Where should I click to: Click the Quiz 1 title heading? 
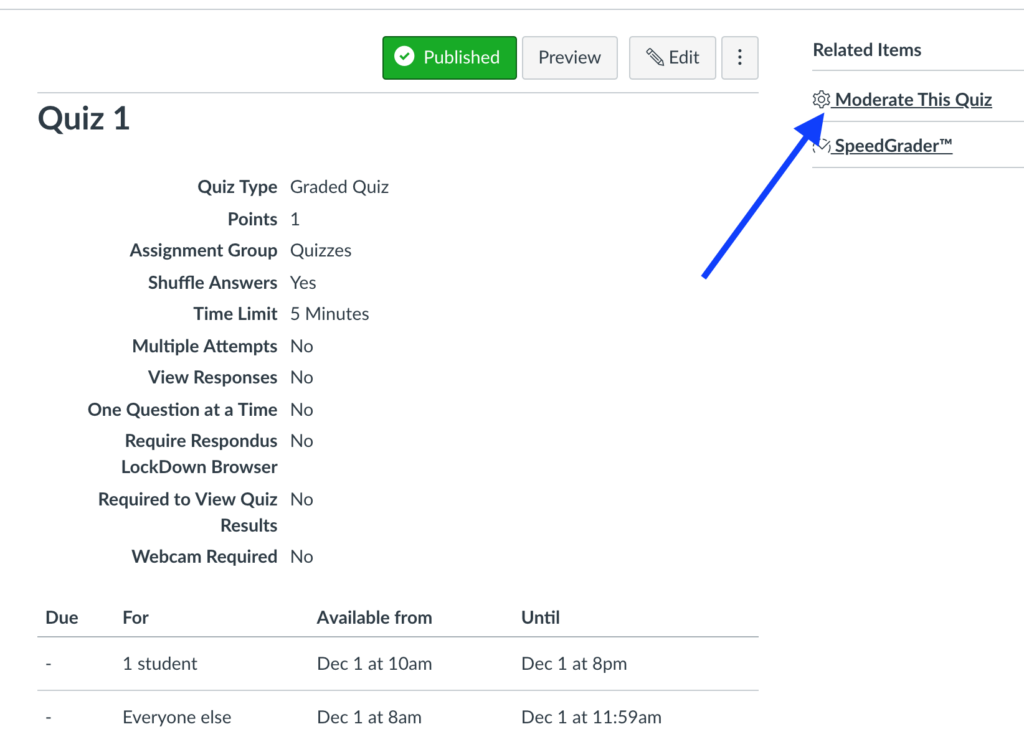[x=84, y=119]
